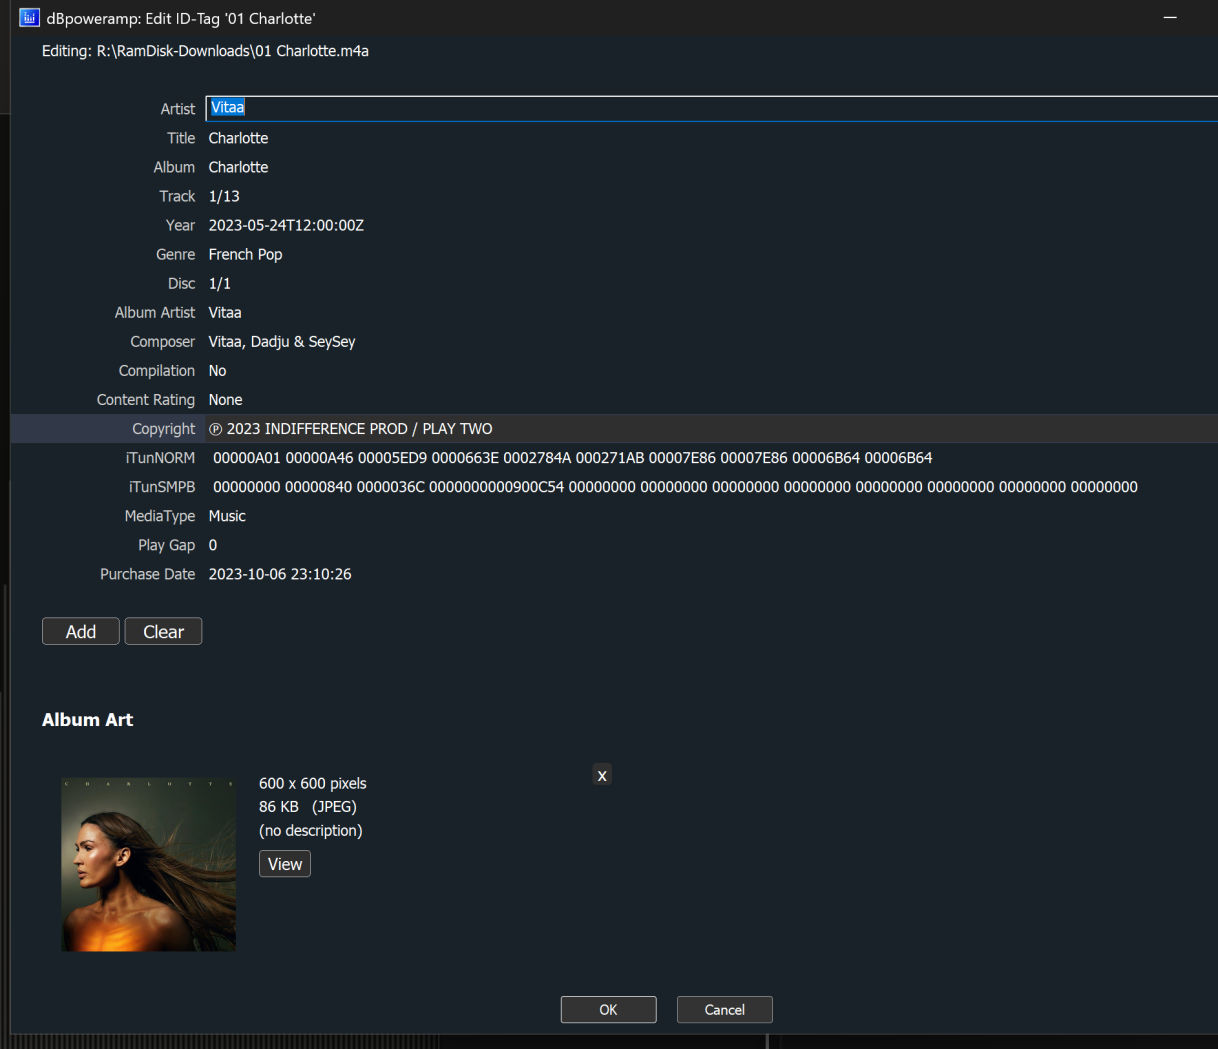1218x1049 pixels.
Task: Cancel the ID-Tag editing dialog
Action: coord(724,1010)
